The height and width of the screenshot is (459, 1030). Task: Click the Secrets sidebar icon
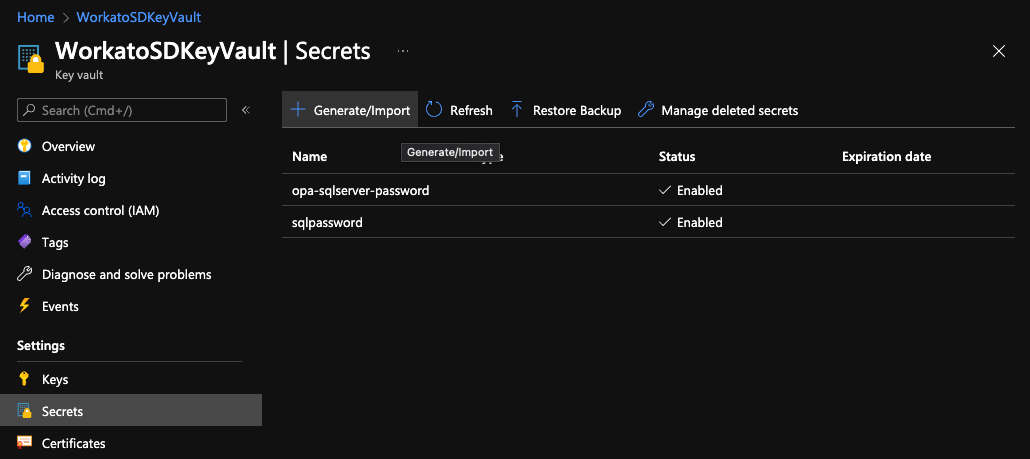pyautogui.click(x=25, y=411)
